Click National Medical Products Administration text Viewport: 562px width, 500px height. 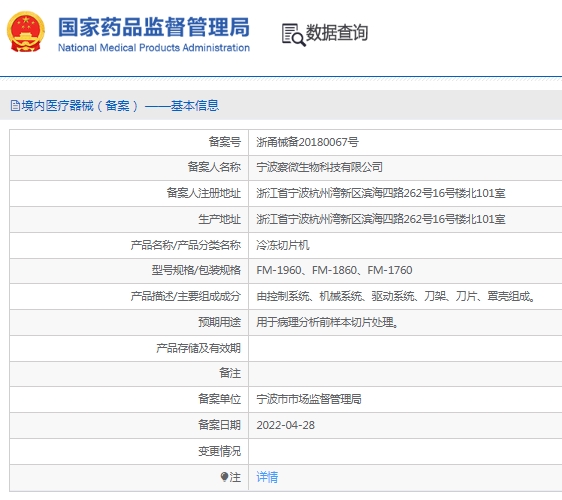point(154,48)
